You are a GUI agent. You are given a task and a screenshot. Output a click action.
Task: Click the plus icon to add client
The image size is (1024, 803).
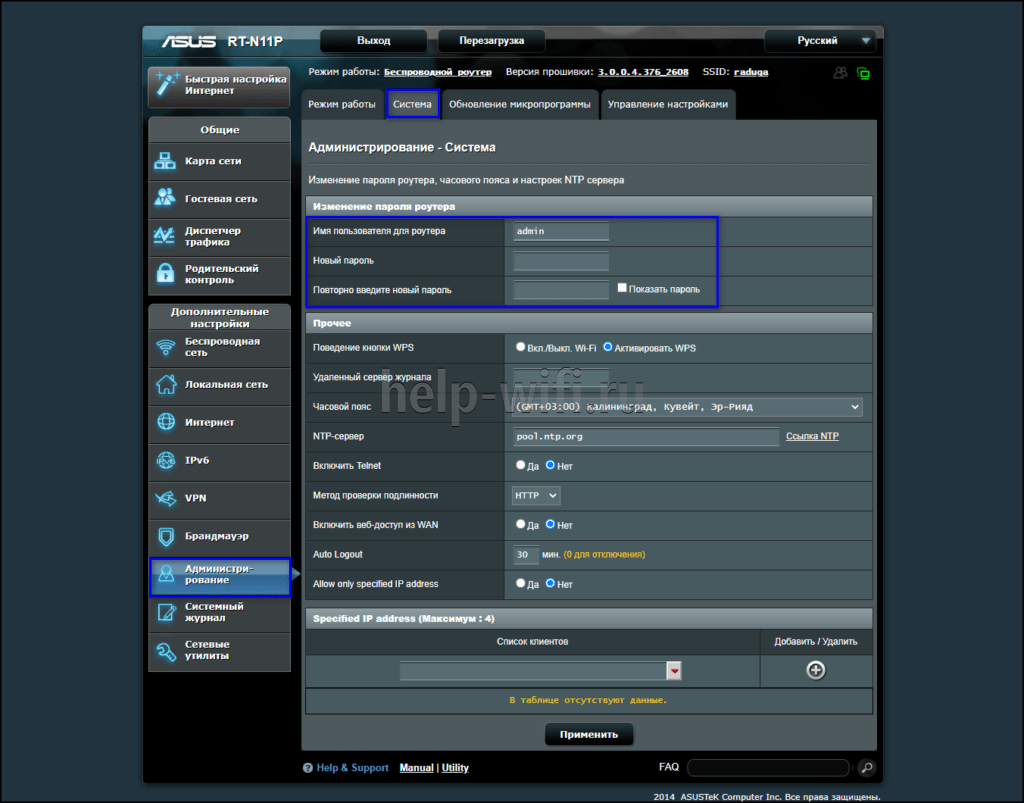click(816, 670)
